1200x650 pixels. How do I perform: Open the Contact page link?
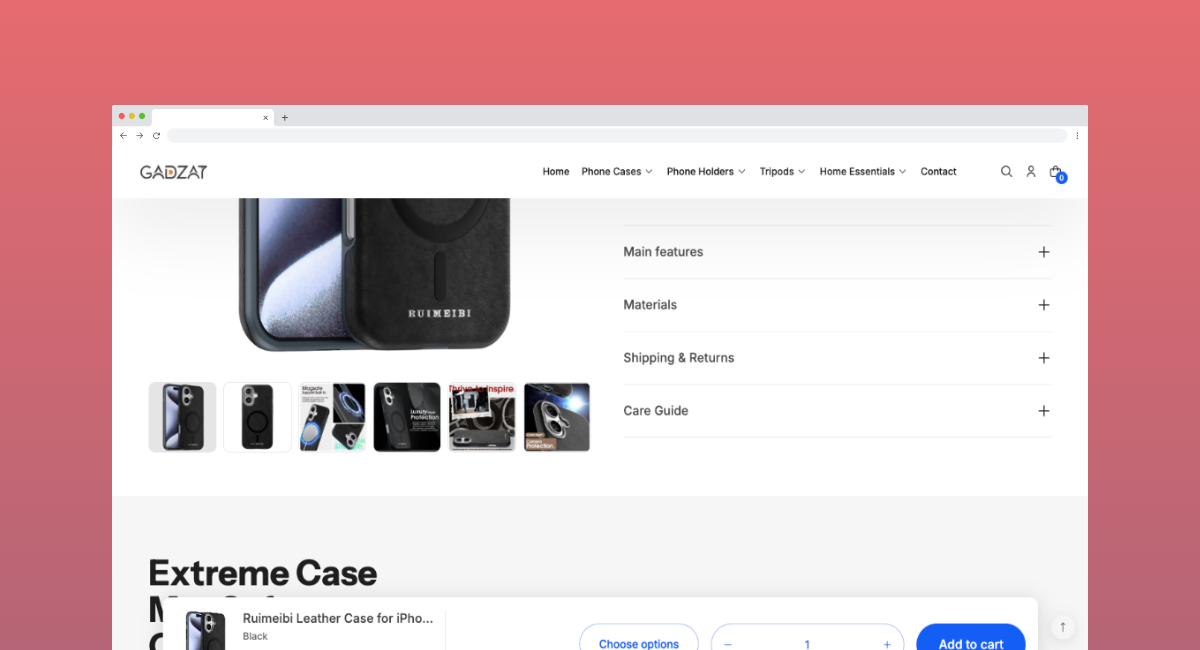tap(938, 171)
